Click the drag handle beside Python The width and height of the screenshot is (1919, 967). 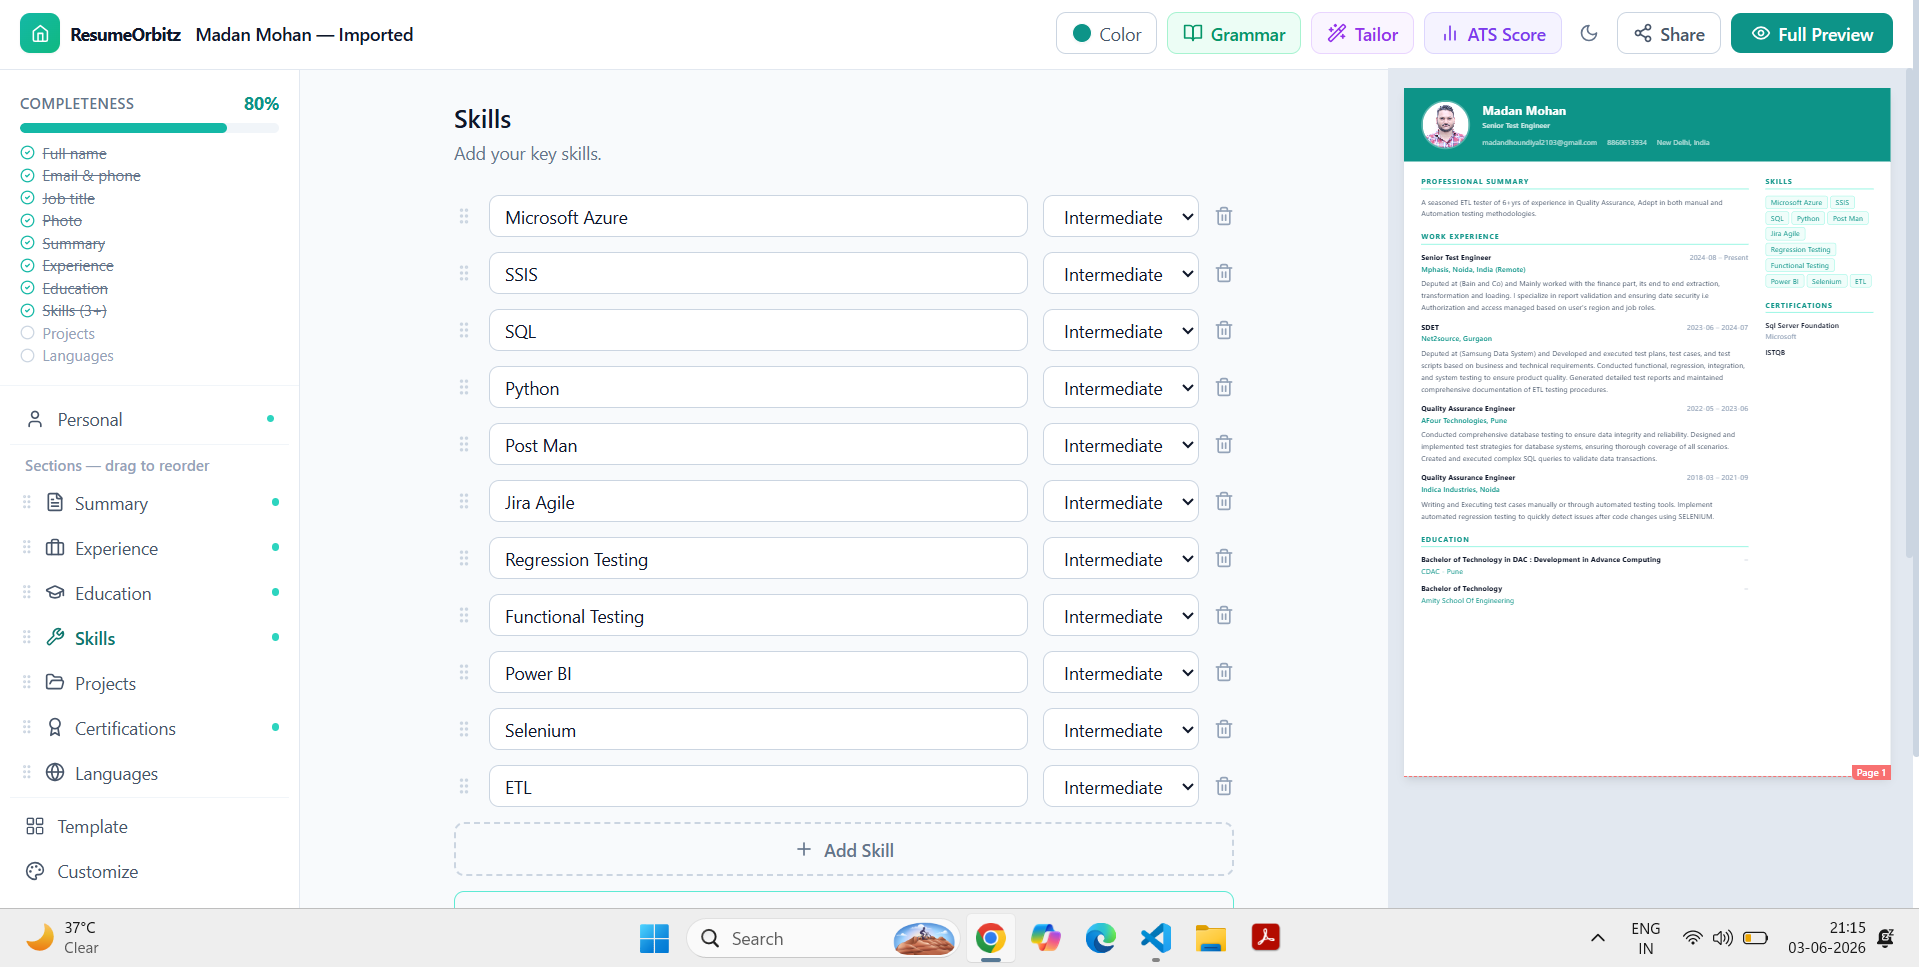pyautogui.click(x=464, y=387)
